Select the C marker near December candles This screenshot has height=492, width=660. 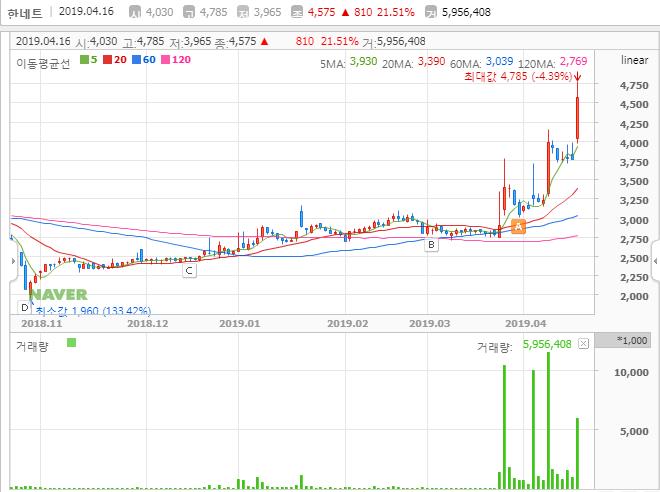pos(189,271)
